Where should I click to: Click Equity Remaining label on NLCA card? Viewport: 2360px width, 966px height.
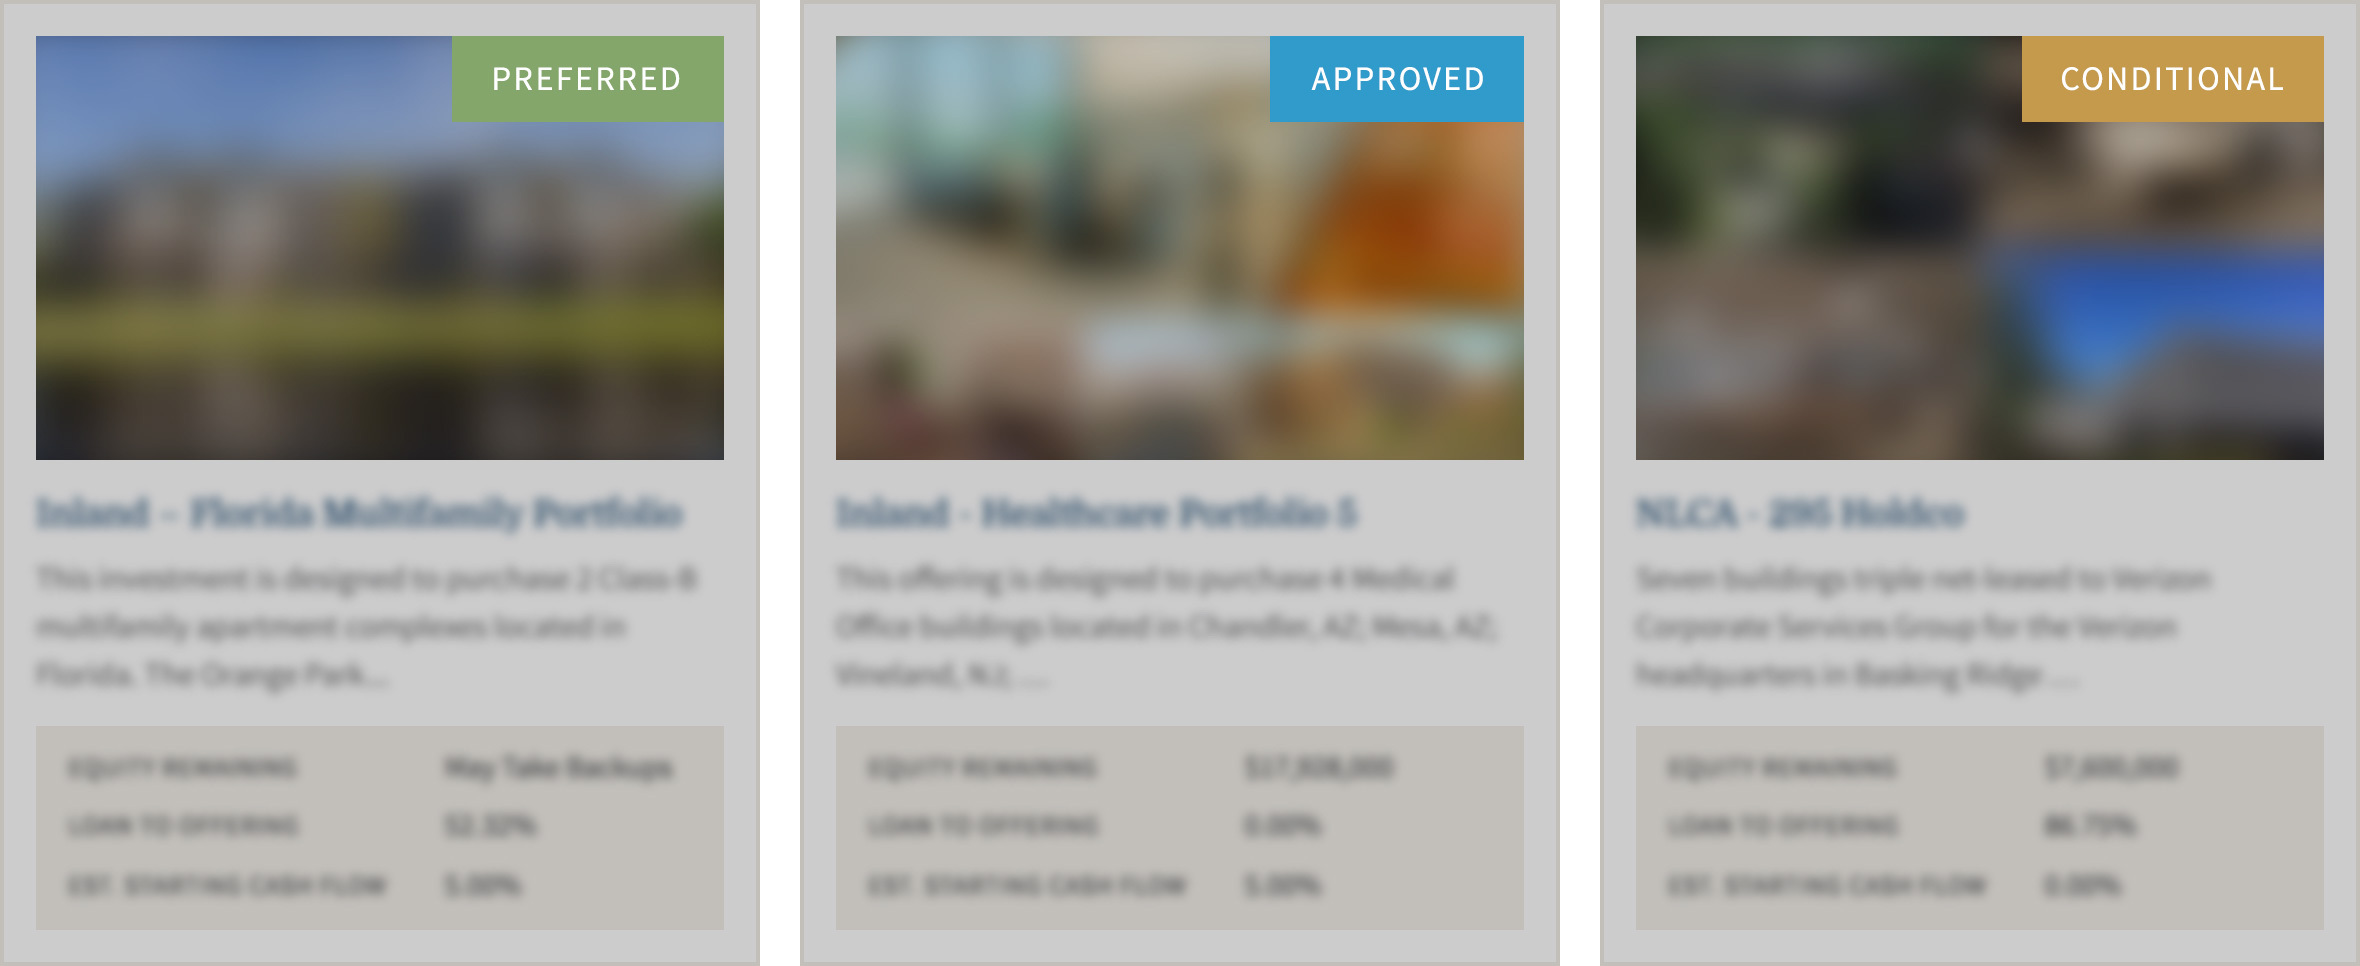coord(1782,768)
